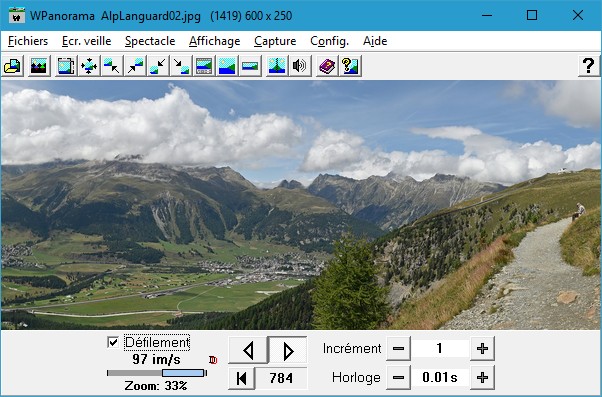Decrease the Incrément value
The width and height of the screenshot is (602, 397).
click(x=398, y=349)
